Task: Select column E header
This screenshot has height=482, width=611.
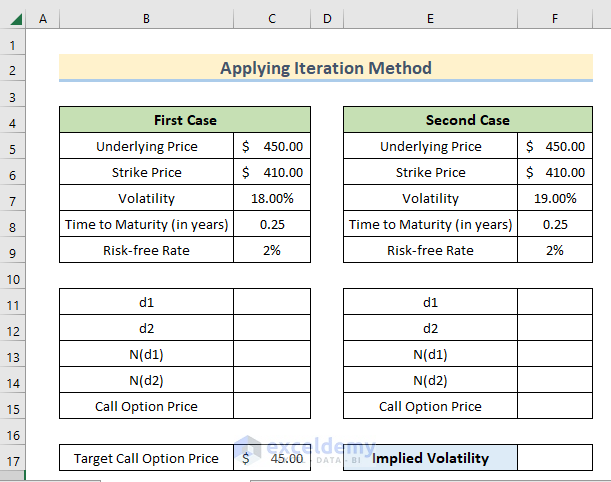Action: coord(430,19)
